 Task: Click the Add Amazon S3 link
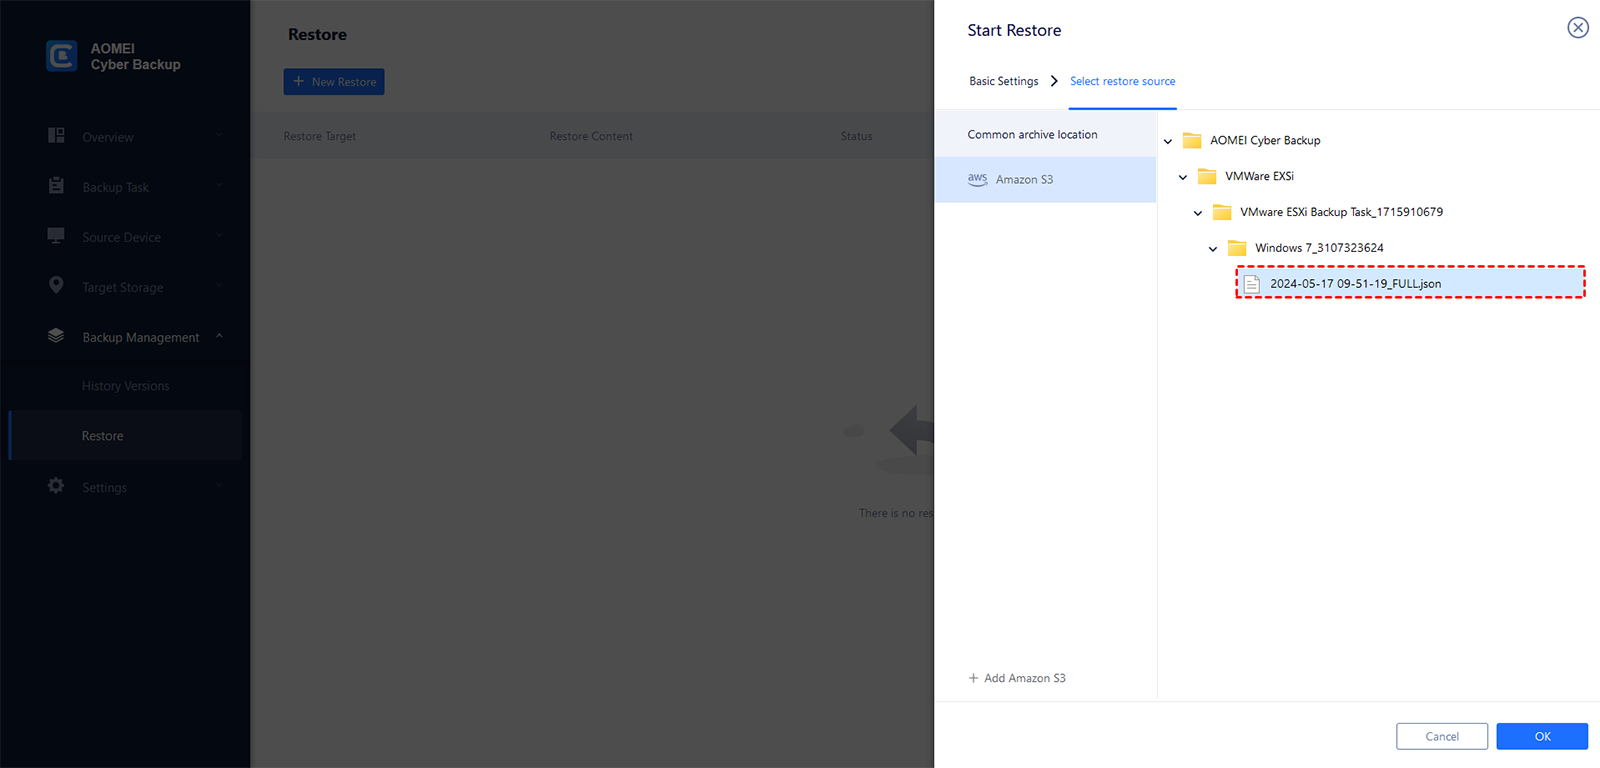pos(1017,678)
